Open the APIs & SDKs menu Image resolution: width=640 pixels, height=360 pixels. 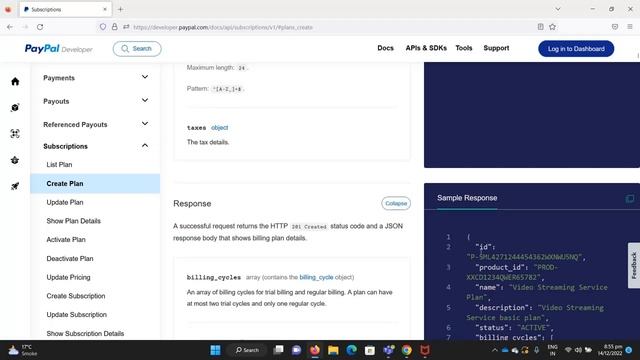coord(426,48)
